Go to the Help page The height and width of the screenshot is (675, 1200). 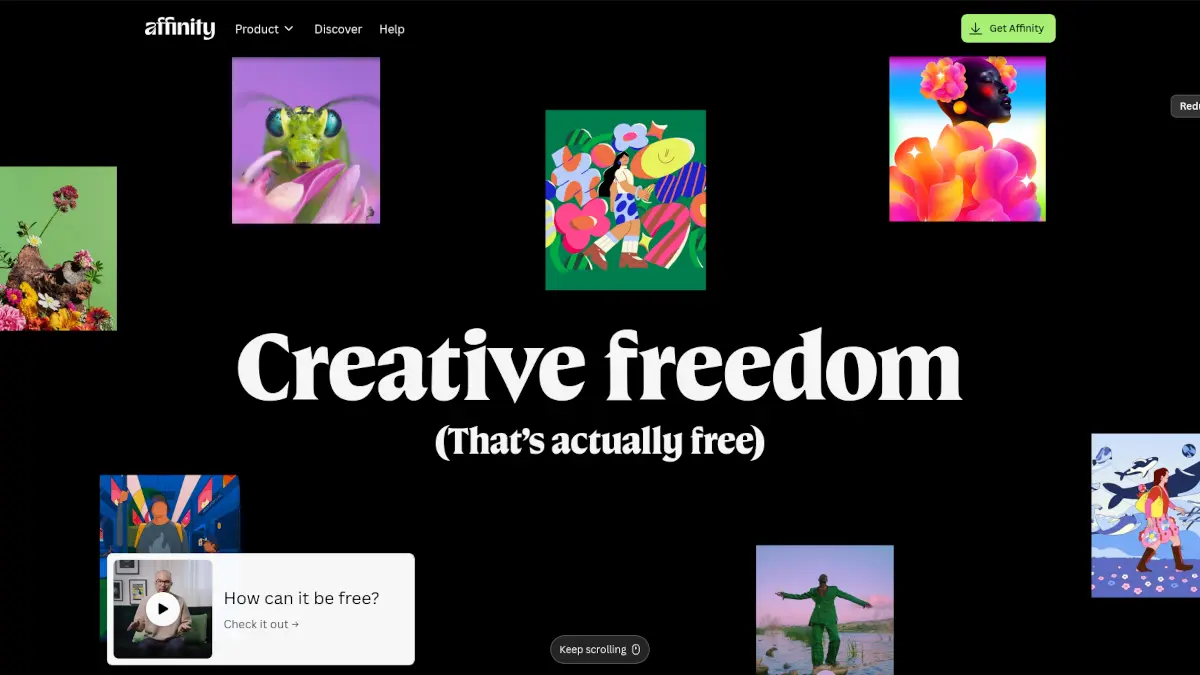392,29
